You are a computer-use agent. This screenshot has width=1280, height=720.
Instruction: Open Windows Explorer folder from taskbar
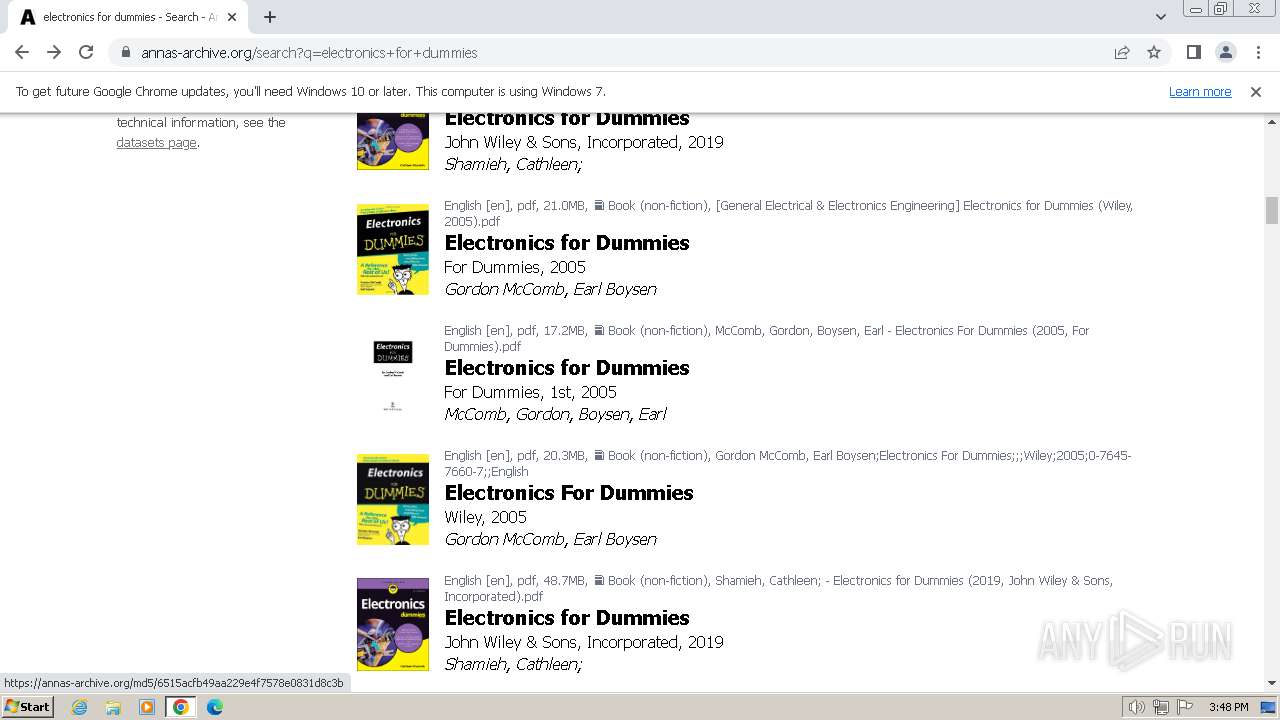[x=113, y=707]
